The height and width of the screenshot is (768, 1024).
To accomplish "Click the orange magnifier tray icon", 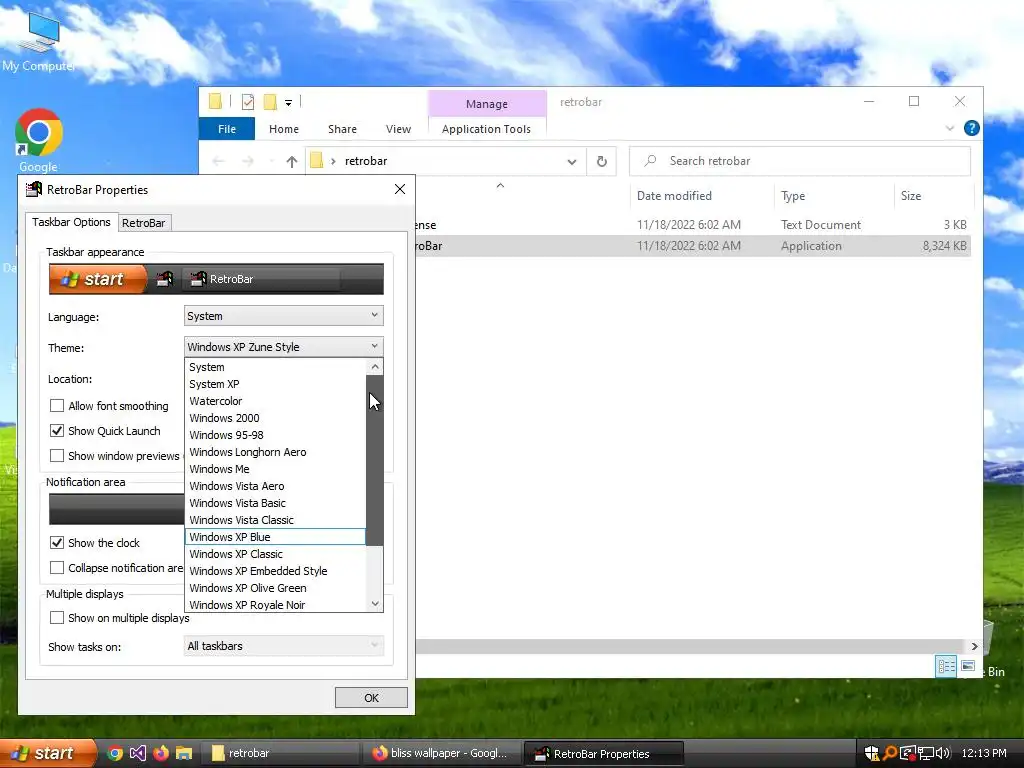I will point(889,753).
